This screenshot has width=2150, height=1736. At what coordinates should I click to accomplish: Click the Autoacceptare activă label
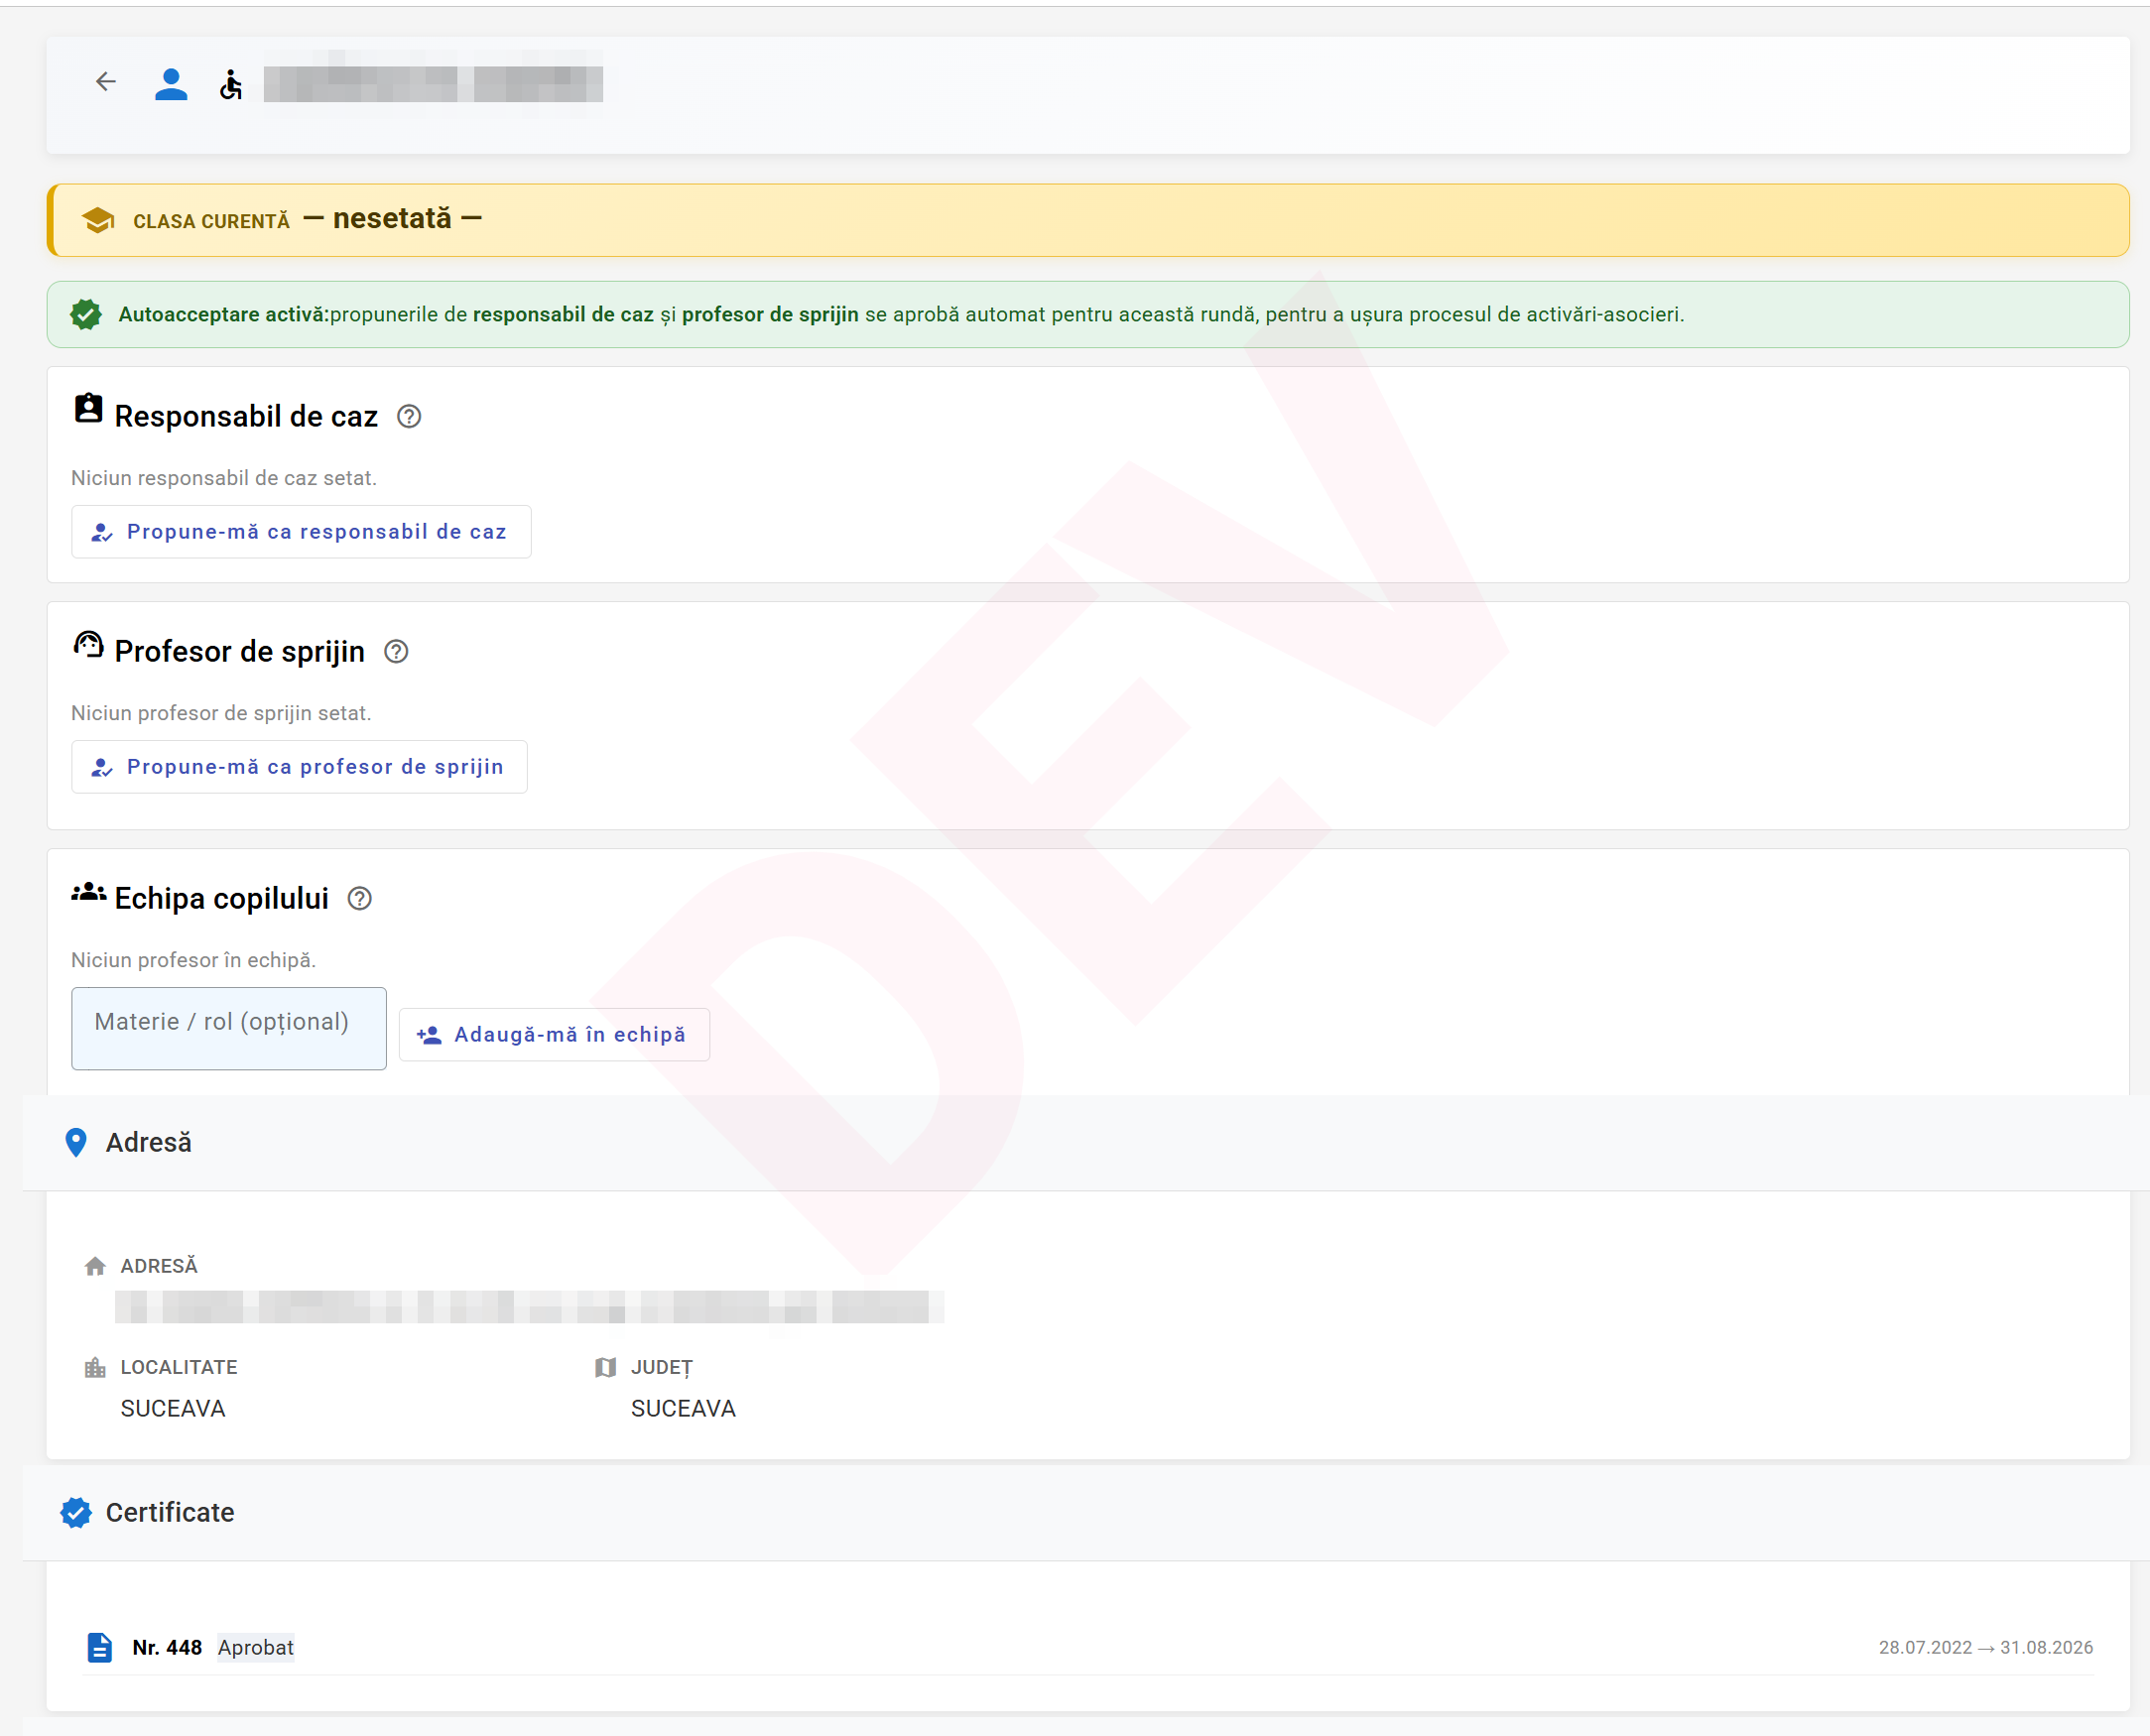point(223,314)
